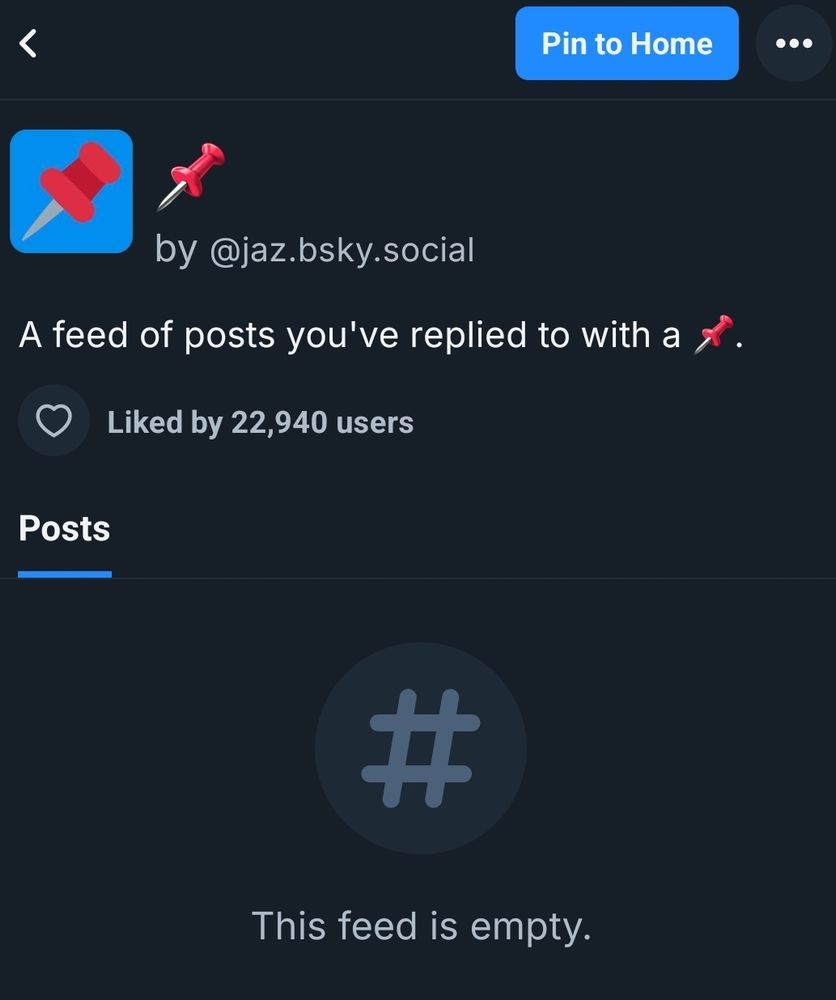
Task: Like this feed with the heart icon
Action: pyautogui.click(x=54, y=421)
